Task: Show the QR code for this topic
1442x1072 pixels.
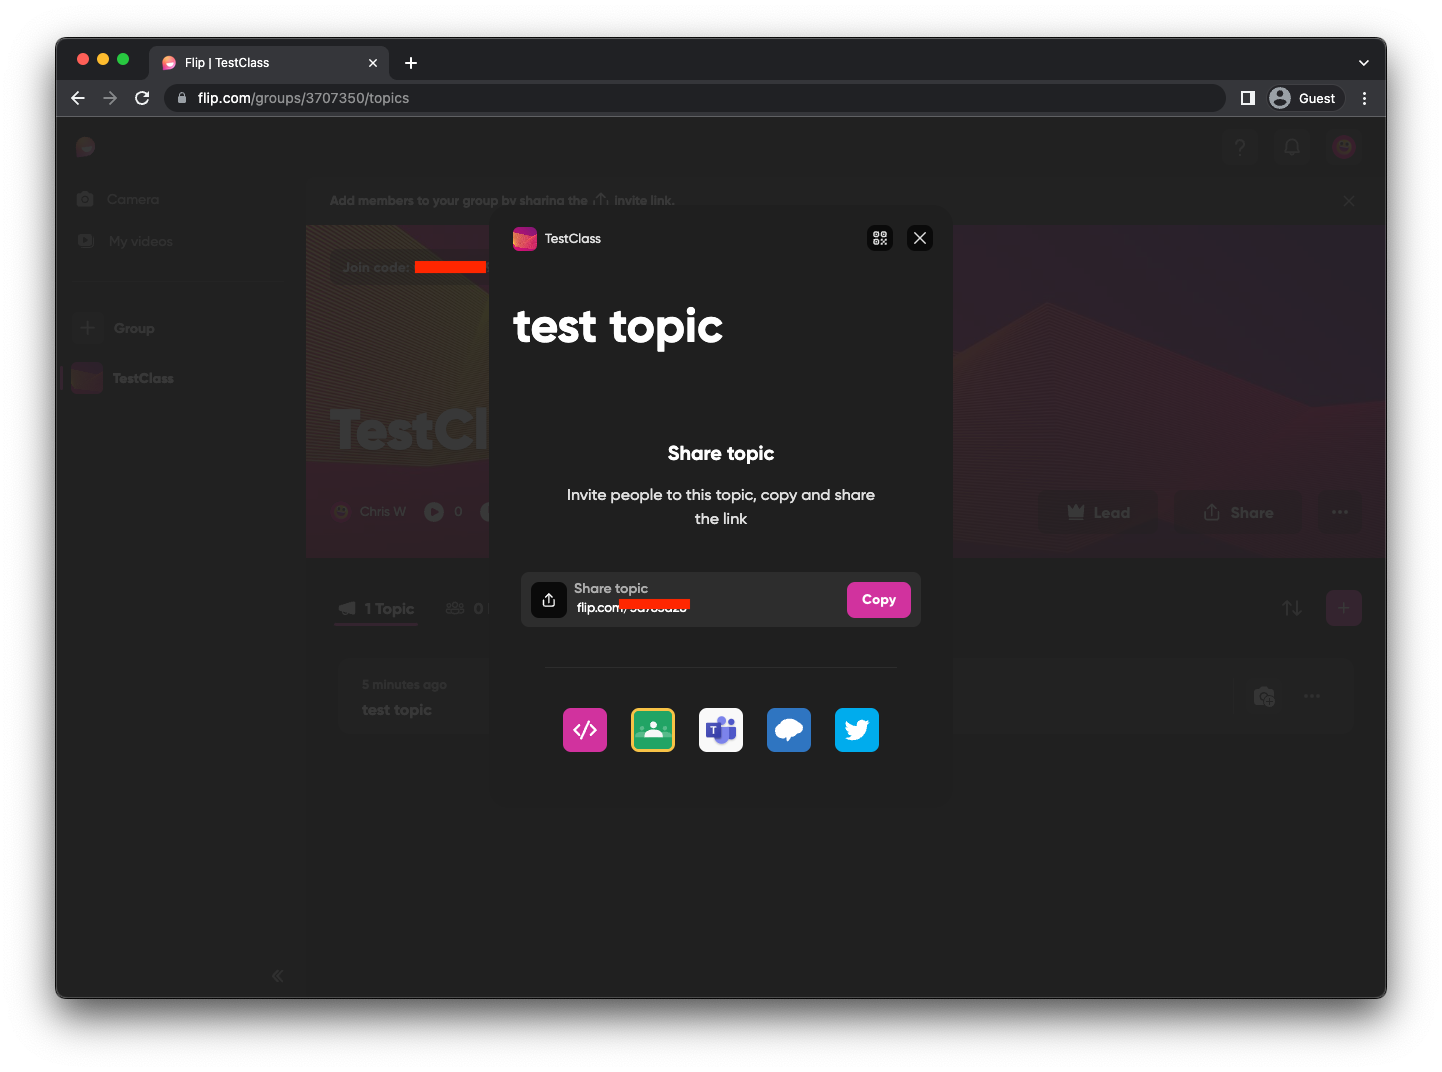Action: pos(880,238)
